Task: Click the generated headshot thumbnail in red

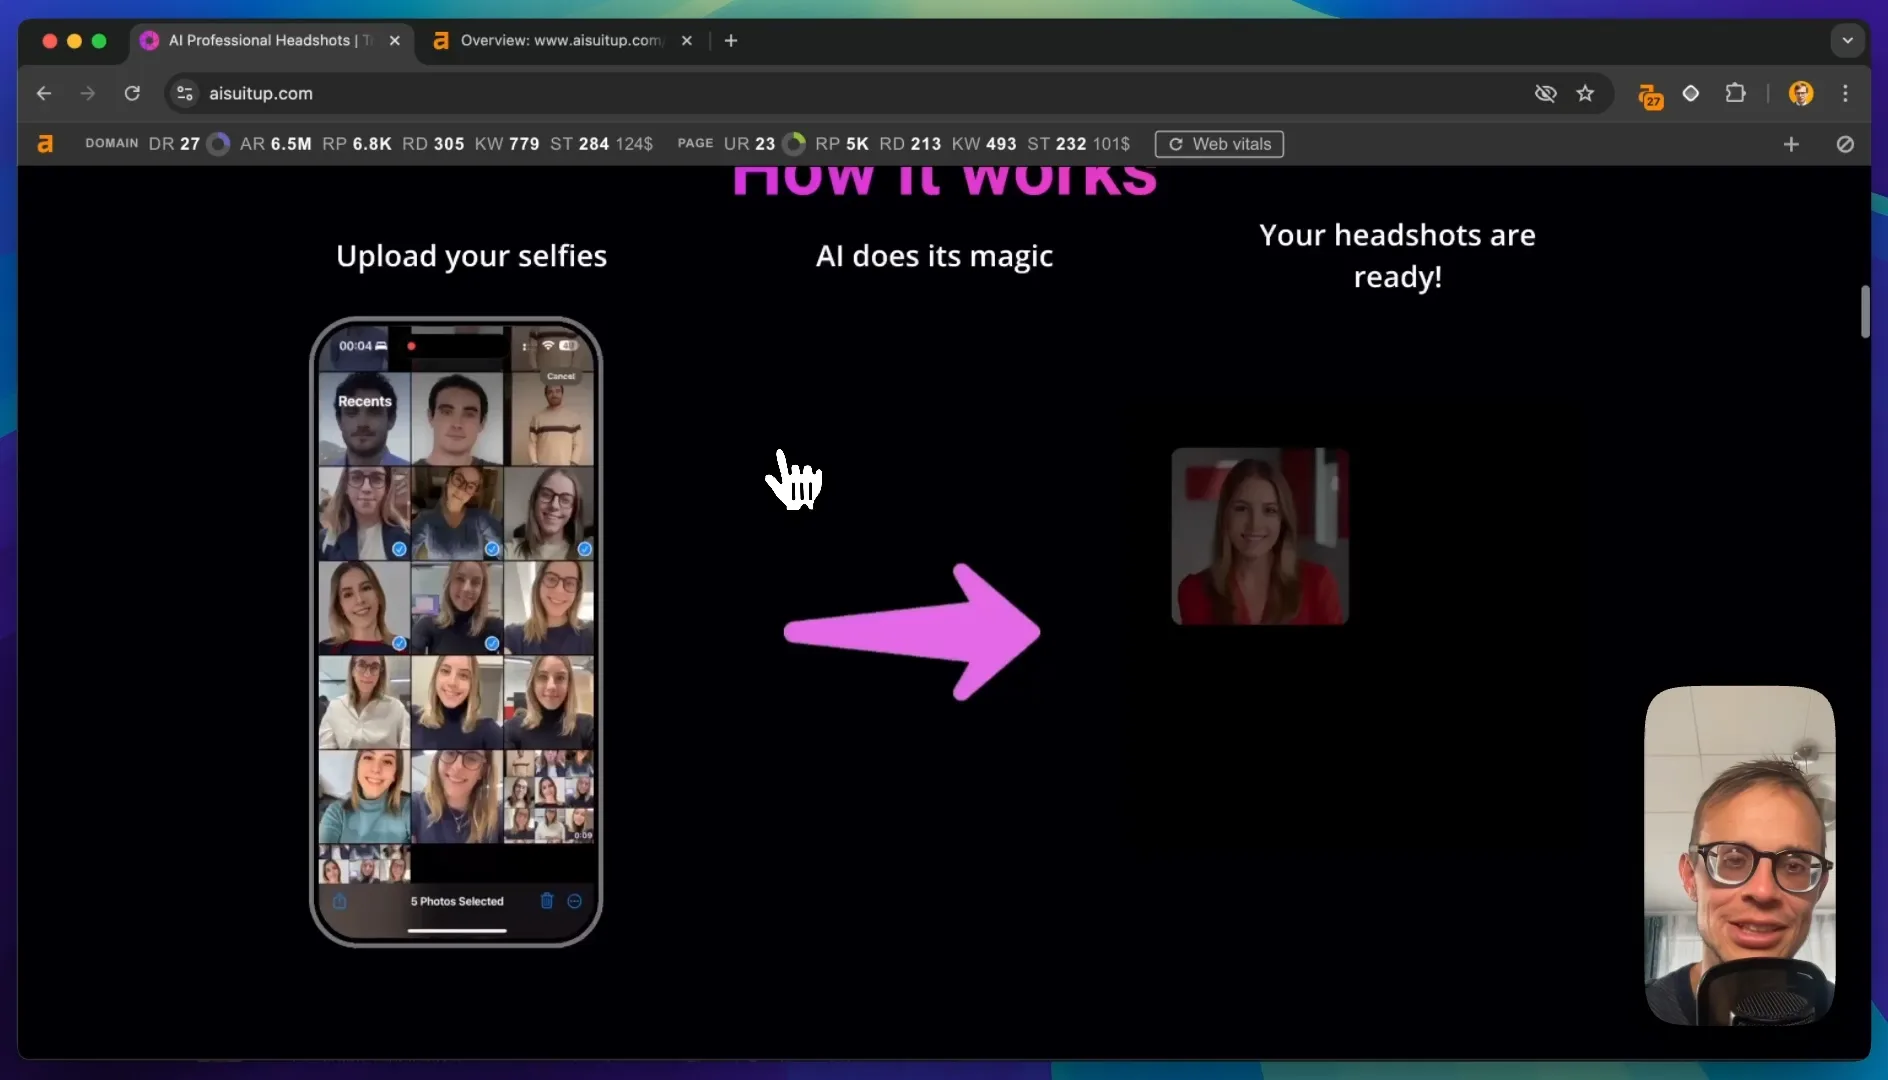Action: coord(1260,536)
